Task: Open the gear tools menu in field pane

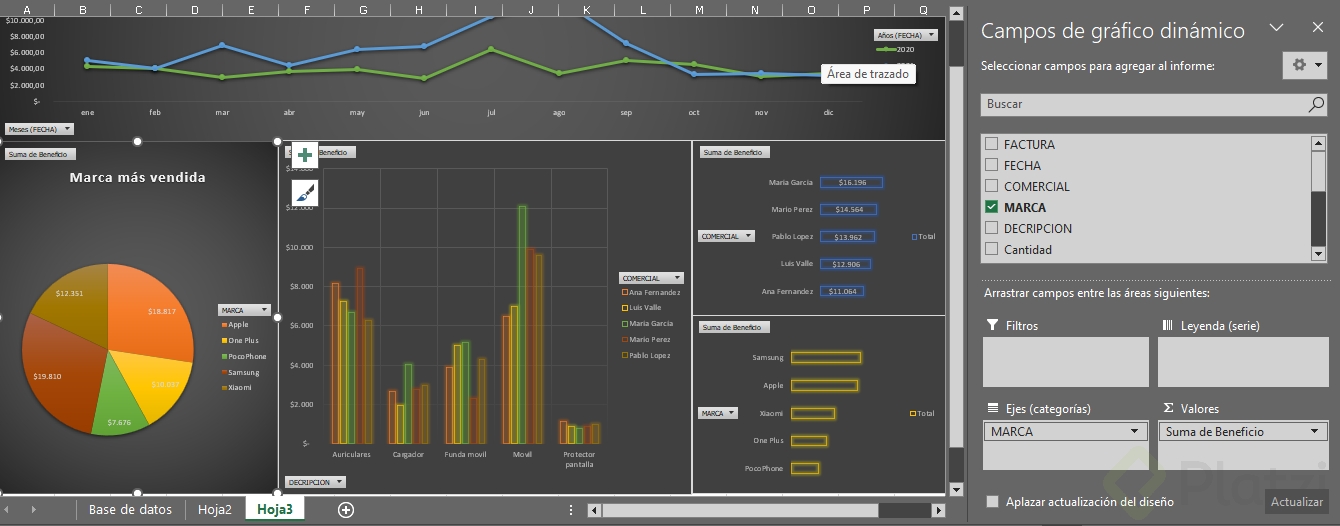Action: click(1305, 65)
